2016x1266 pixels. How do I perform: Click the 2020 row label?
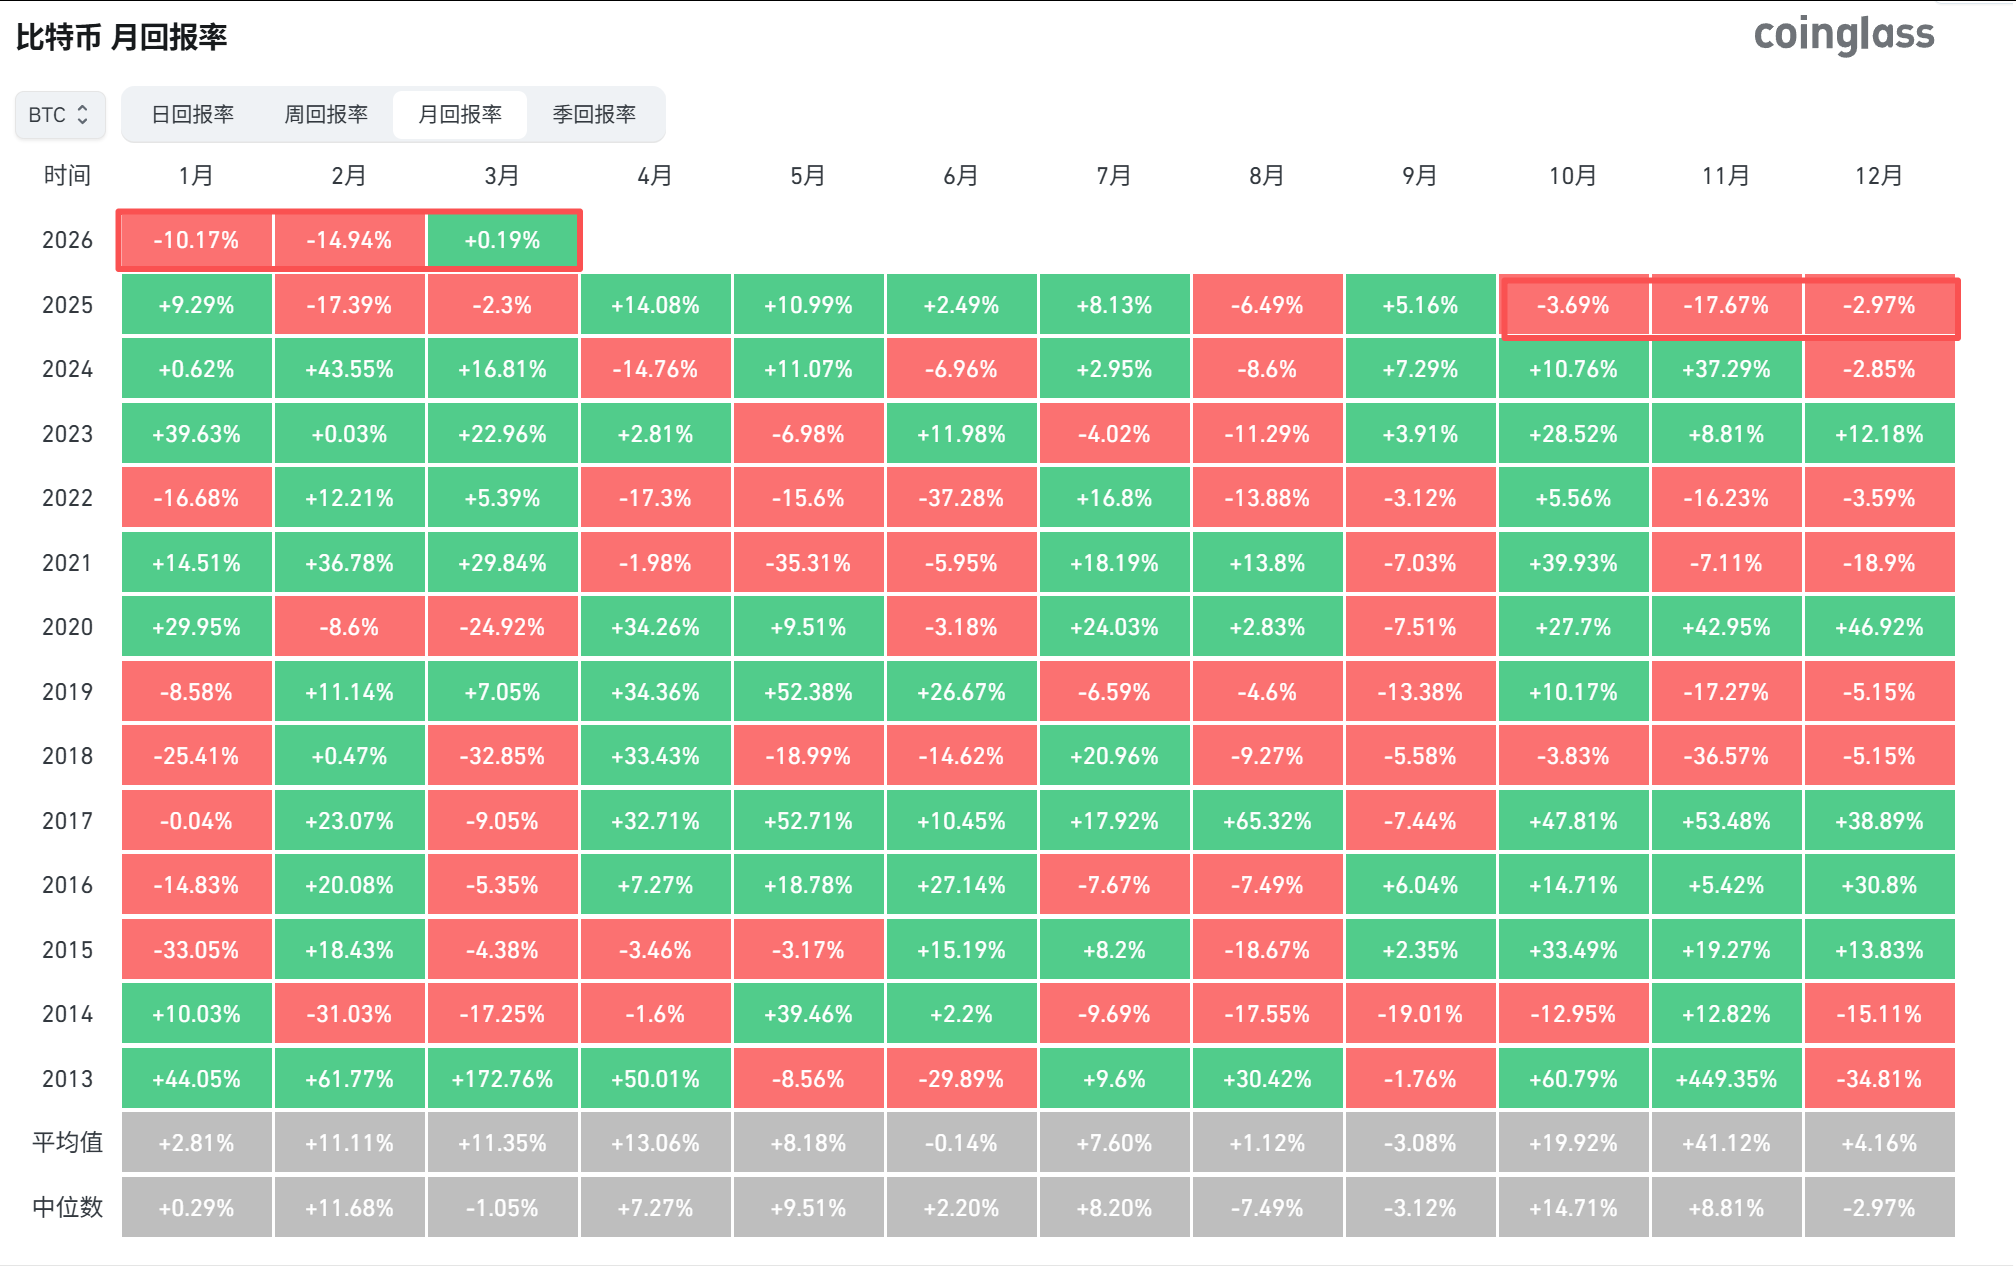[x=67, y=627]
